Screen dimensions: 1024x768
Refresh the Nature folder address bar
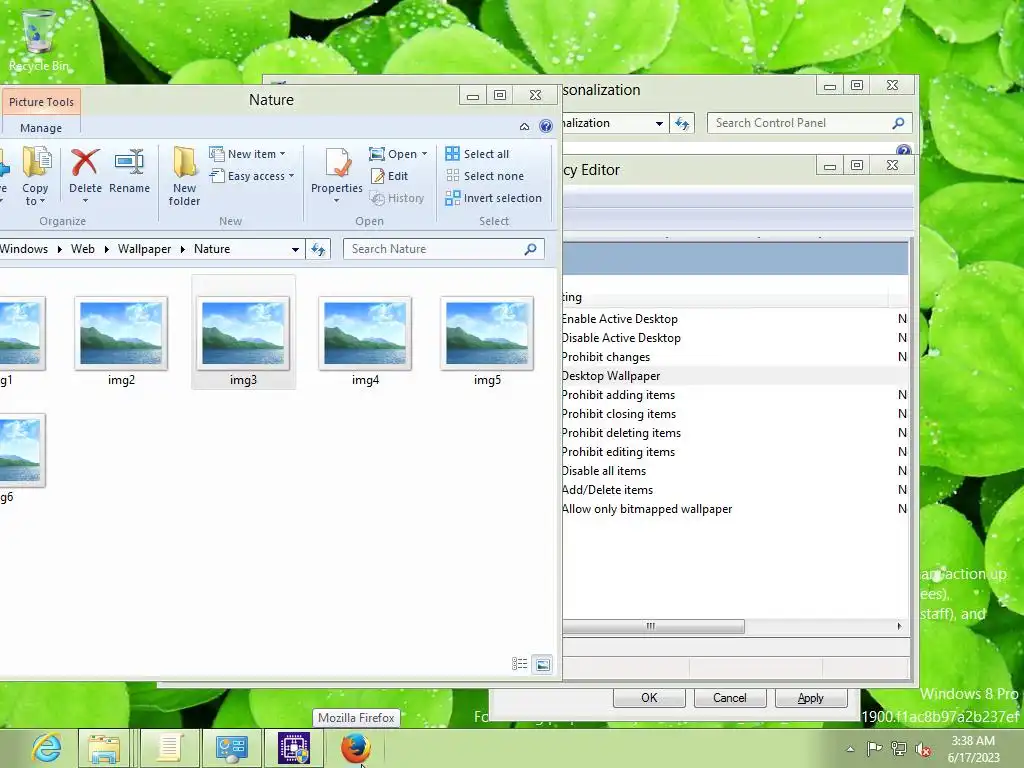tap(318, 249)
